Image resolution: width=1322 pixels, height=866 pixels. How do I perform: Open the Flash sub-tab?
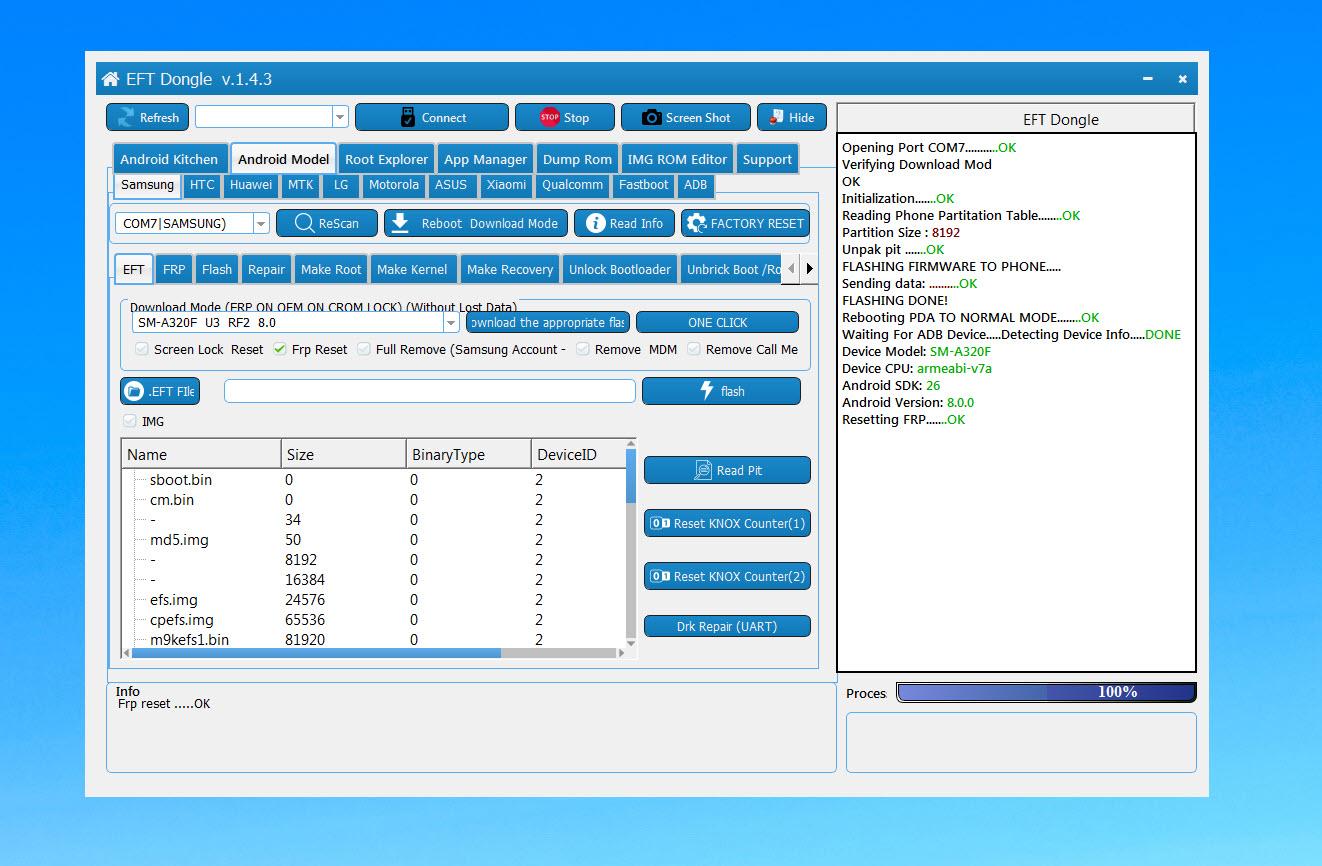217,269
